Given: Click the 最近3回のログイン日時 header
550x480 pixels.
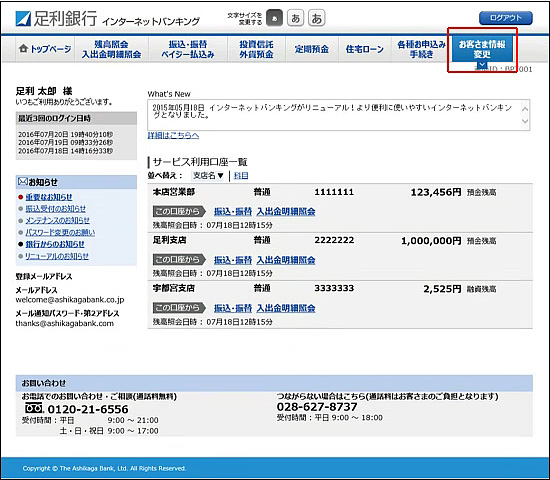Looking at the screenshot, I should pos(76,118).
